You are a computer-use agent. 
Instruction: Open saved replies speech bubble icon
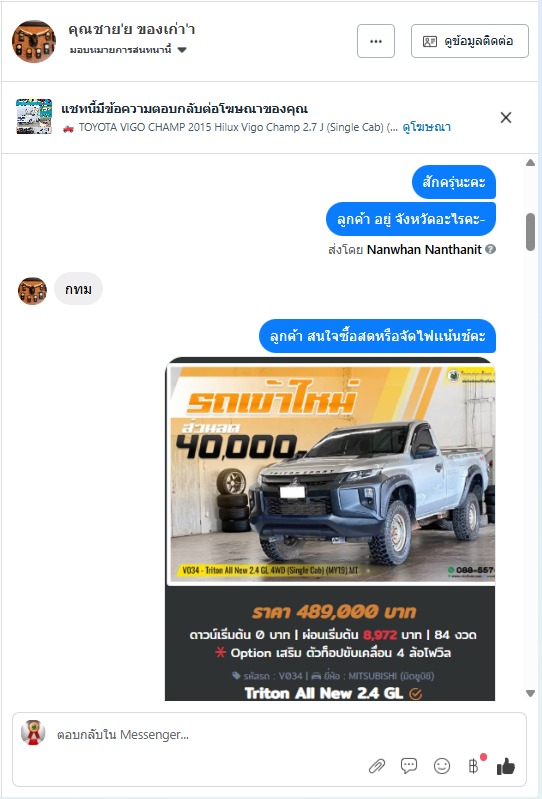click(x=409, y=765)
